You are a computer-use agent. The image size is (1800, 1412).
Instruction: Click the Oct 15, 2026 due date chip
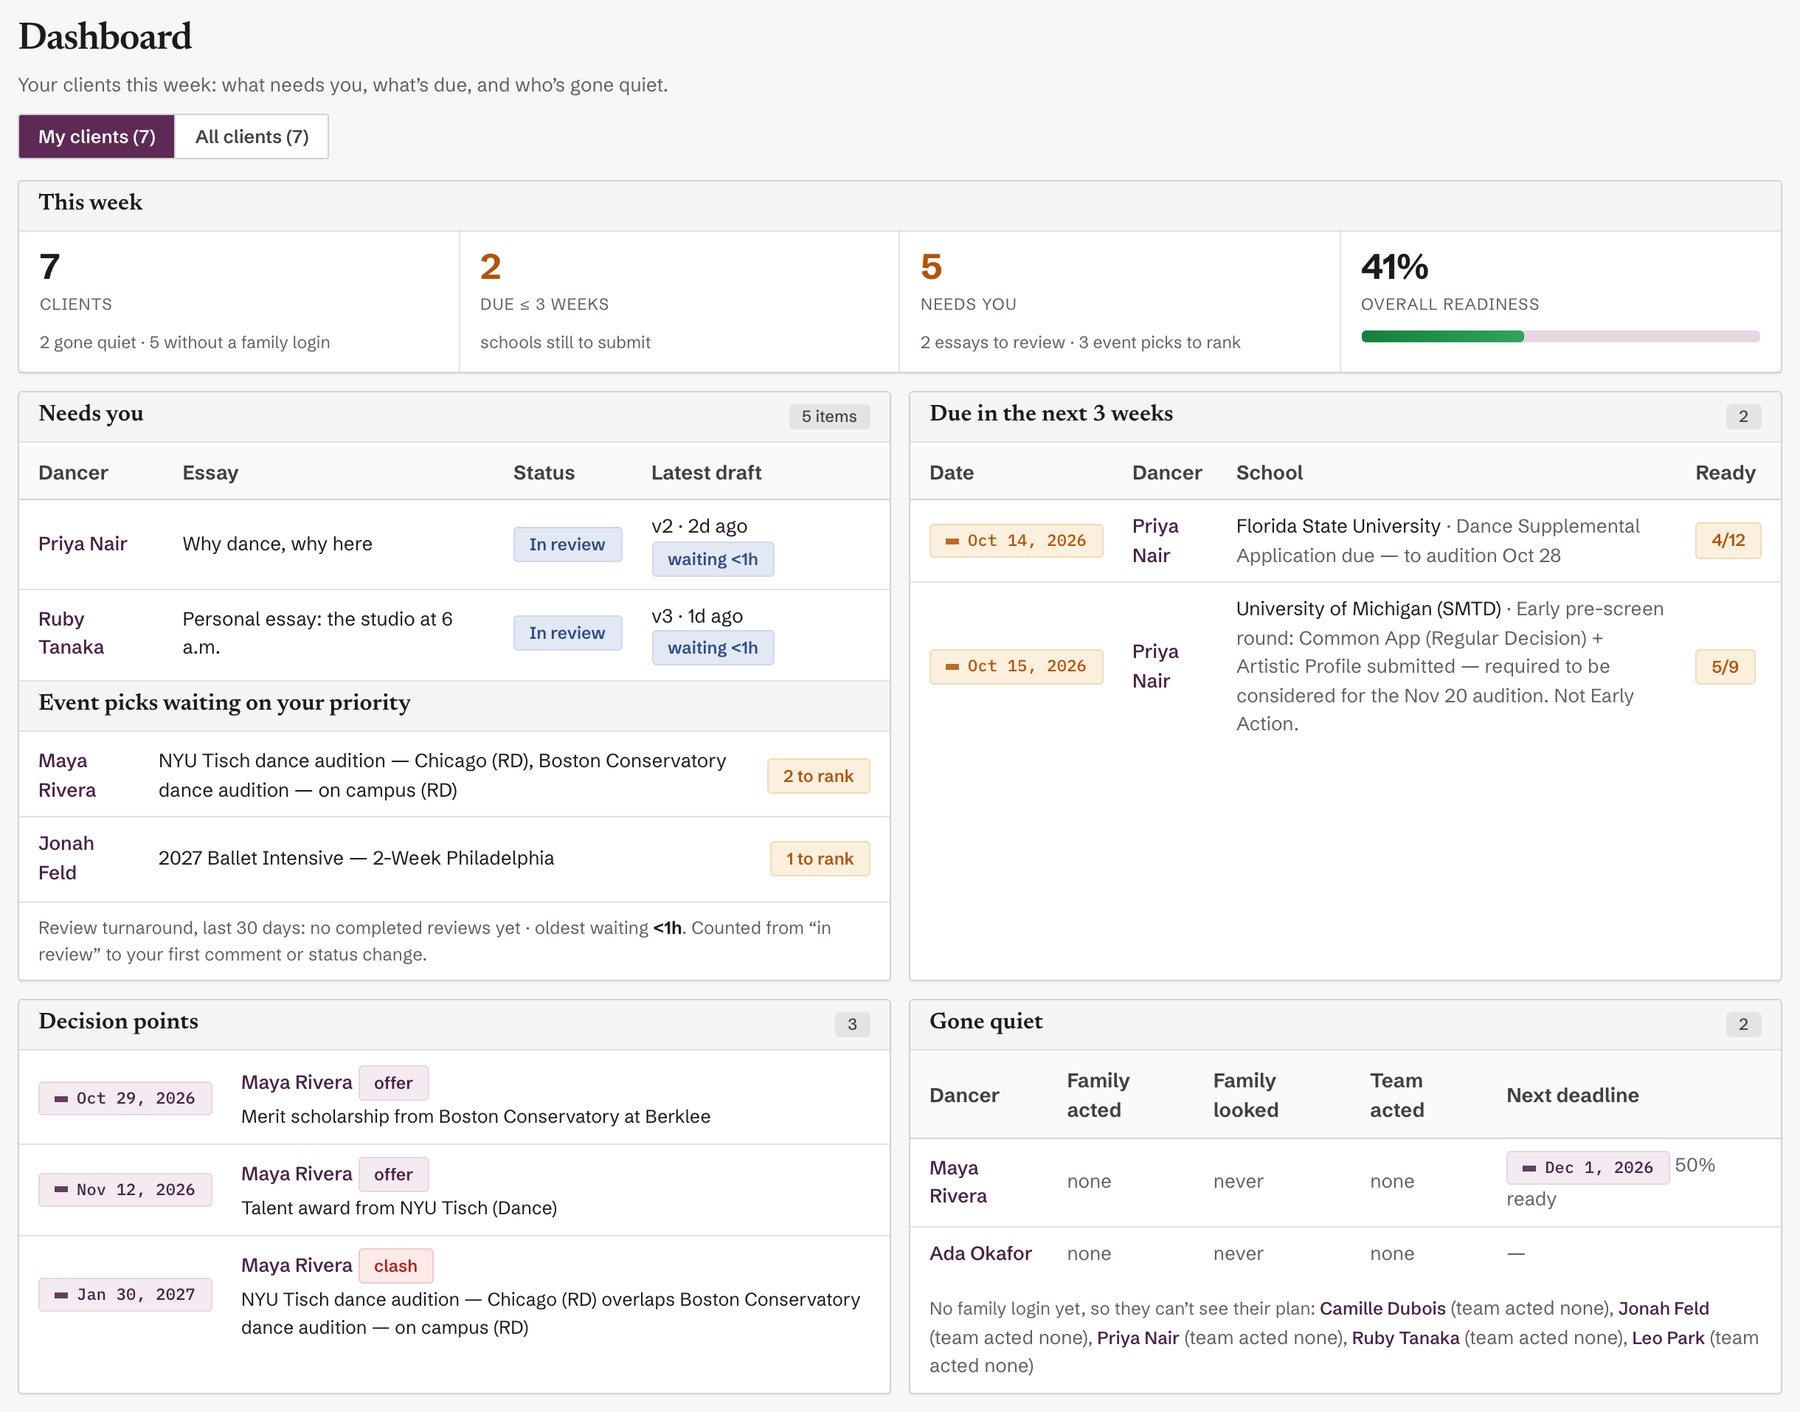[1016, 666]
